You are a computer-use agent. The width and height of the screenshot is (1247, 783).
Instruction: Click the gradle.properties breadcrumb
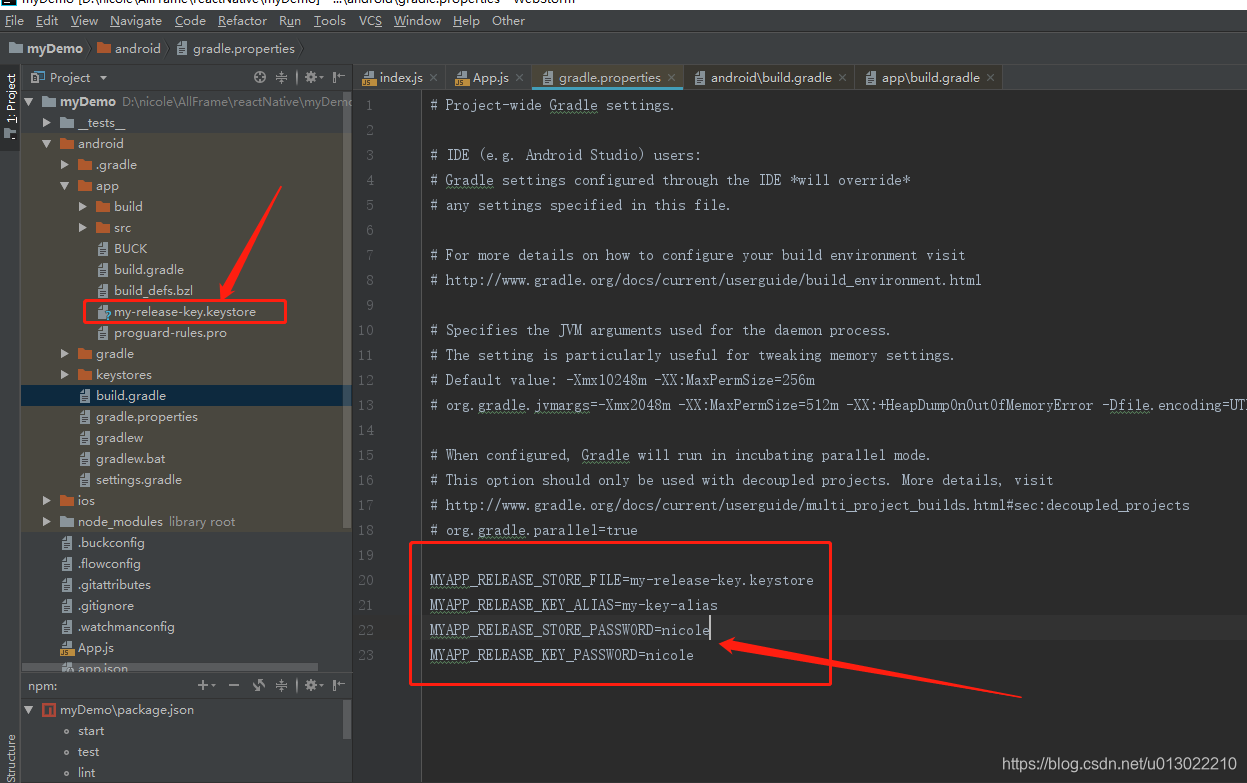point(235,48)
